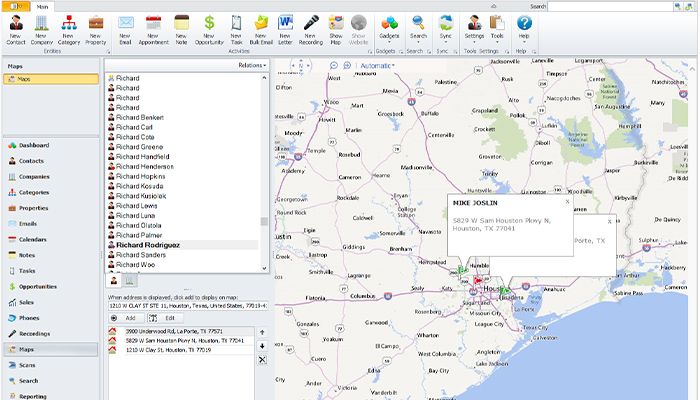Remove the selected address with the X icon

[x=262, y=358]
